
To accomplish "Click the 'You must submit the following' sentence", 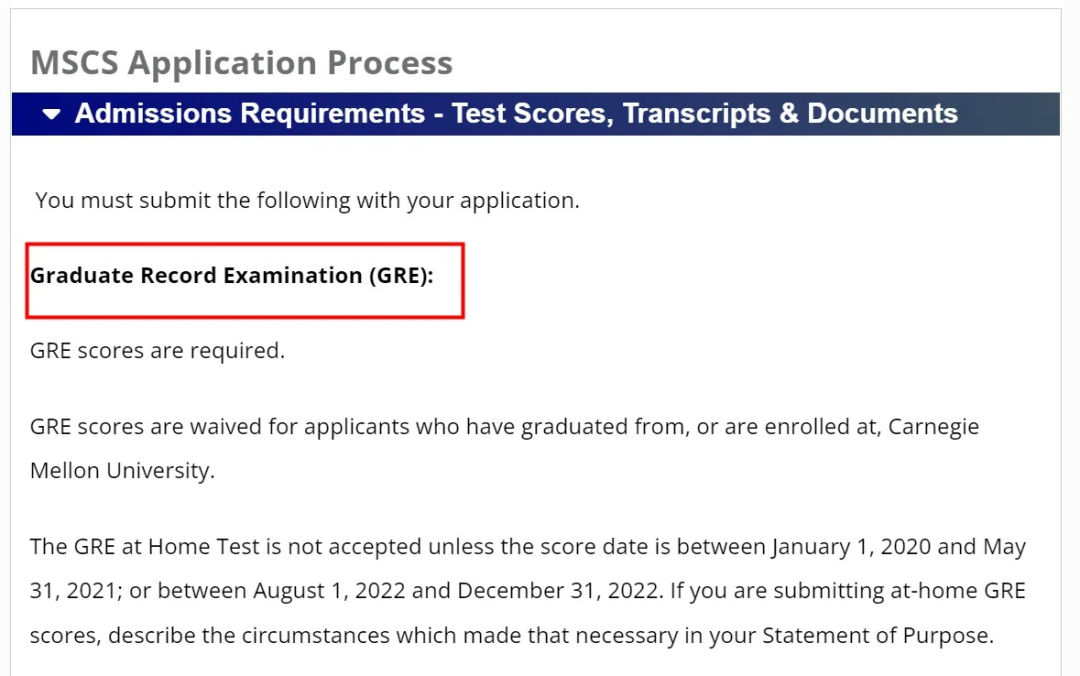I will coord(307,200).
